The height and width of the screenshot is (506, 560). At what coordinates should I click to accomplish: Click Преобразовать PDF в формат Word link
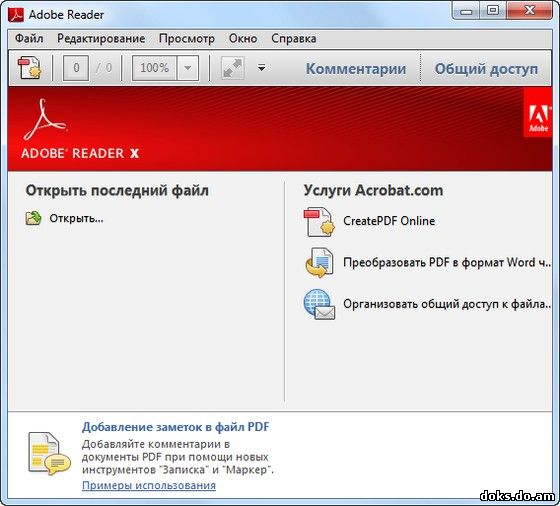click(447, 262)
